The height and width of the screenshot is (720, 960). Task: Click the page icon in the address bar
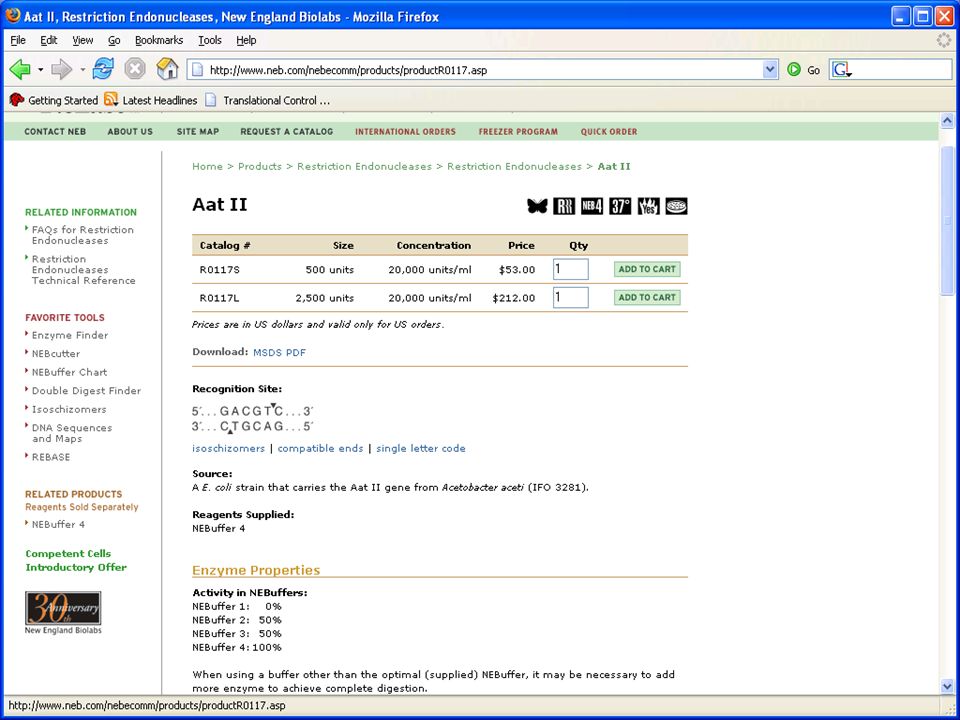(198, 70)
